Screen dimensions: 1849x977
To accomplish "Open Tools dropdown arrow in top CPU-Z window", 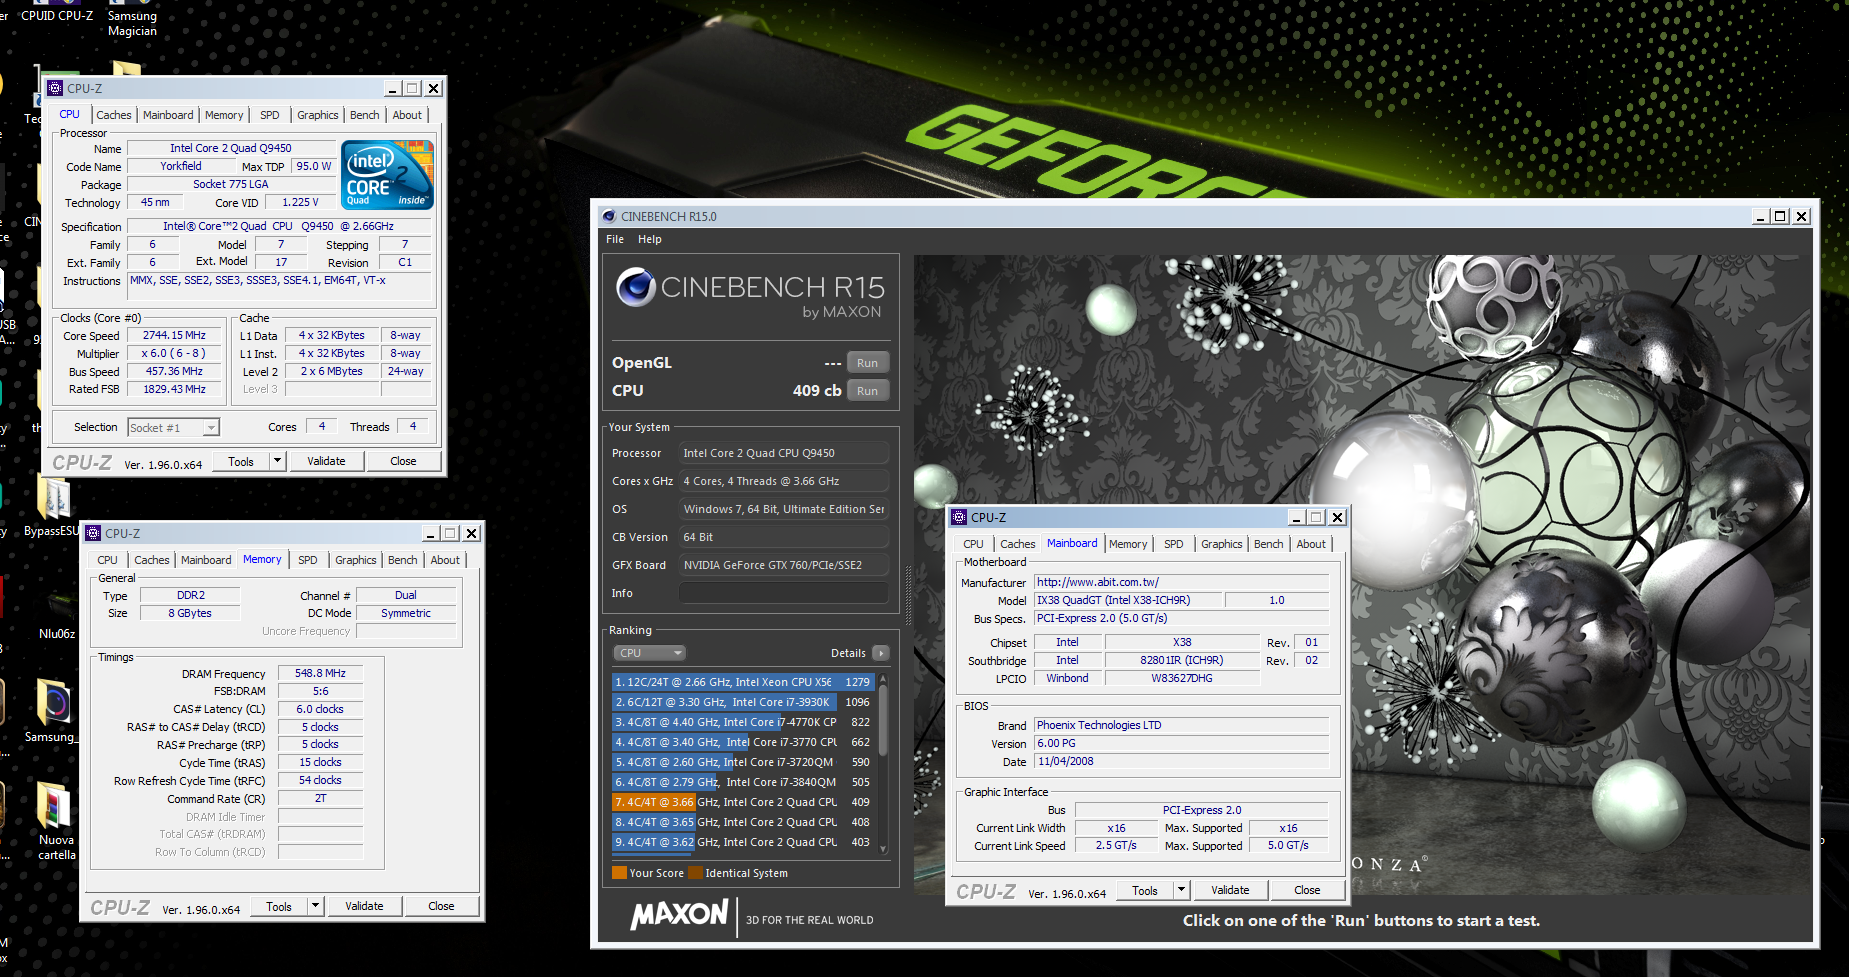I will (277, 461).
